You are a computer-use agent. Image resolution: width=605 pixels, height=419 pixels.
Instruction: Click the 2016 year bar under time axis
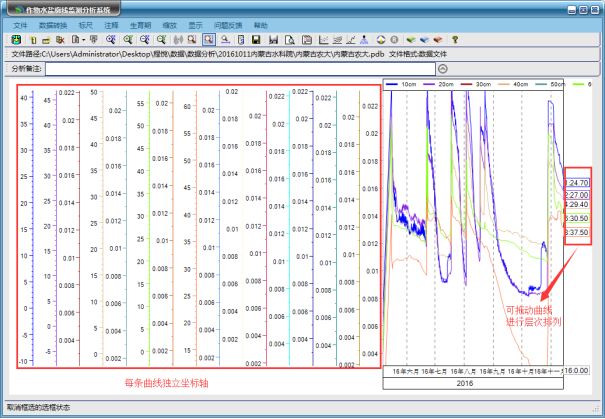[473, 384]
